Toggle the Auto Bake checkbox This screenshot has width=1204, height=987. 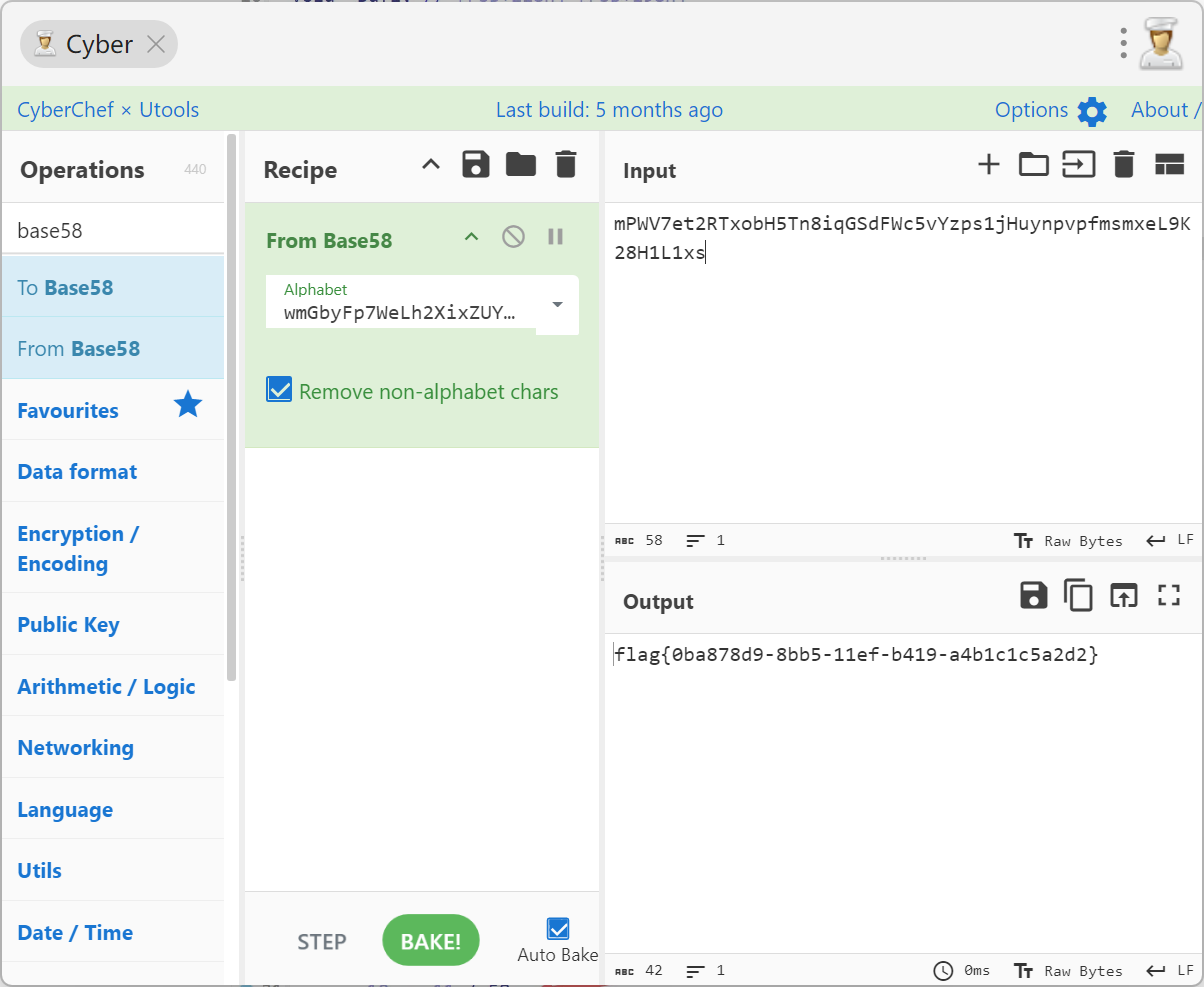tap(558, 929)
